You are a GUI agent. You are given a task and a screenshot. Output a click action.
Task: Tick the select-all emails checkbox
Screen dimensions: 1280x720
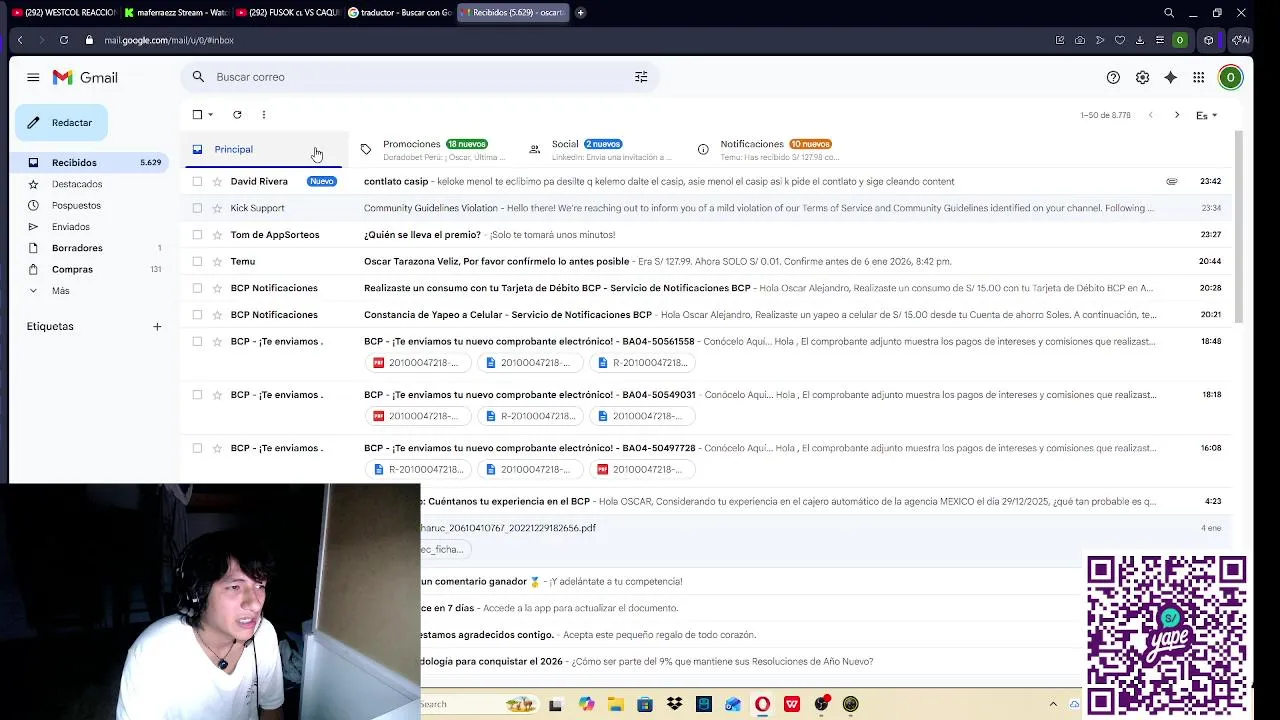[x=197, y=115]
